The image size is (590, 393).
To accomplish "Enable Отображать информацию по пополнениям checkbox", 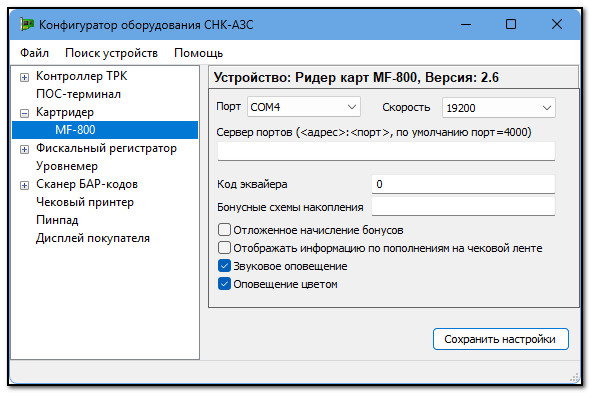I will coord(224,248).
